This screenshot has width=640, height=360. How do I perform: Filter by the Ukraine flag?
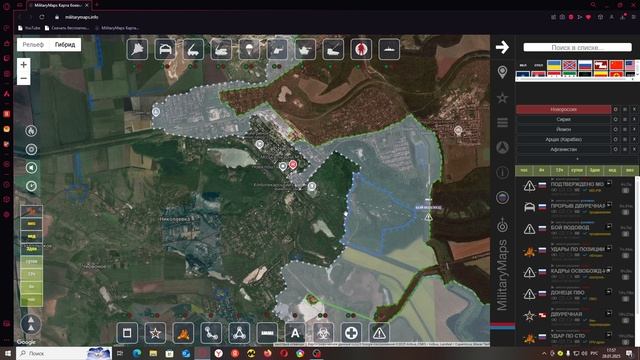pos(553,65)
